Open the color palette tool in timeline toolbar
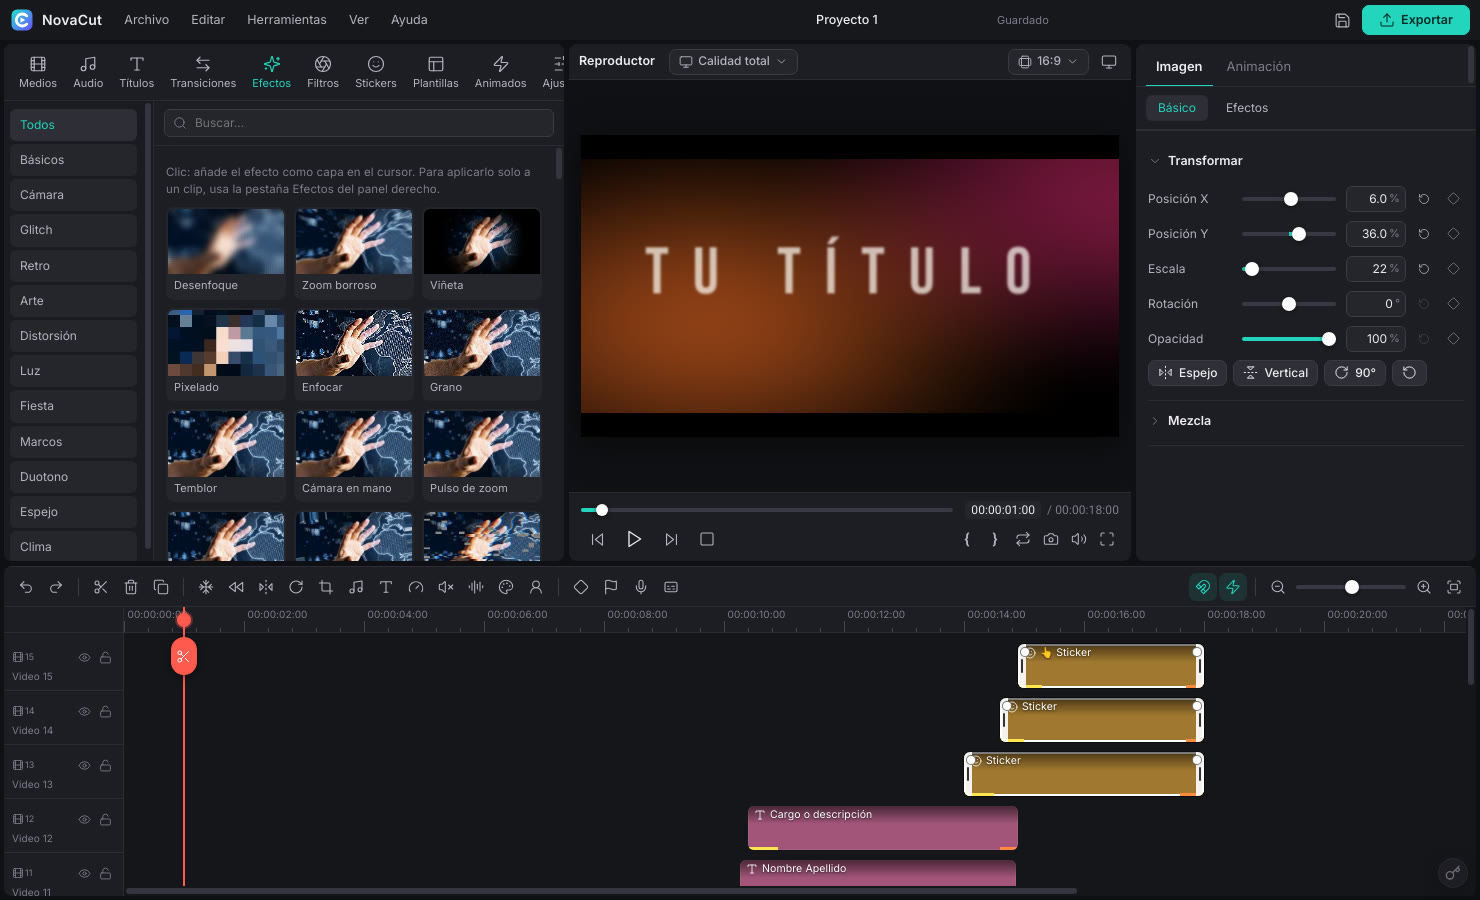The image size is (1480, 900). tap(506, 587)
